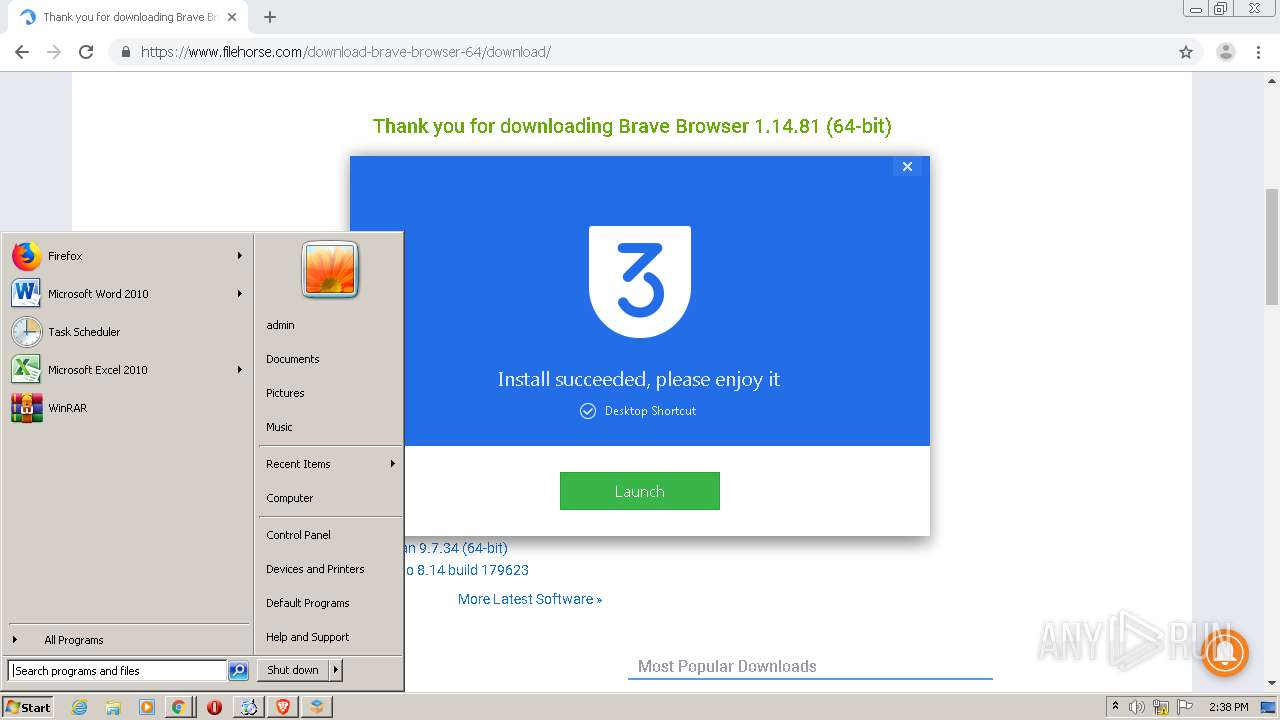Click the forward navigation arrow
1280x720 pixels.
[x=54, y=52]
